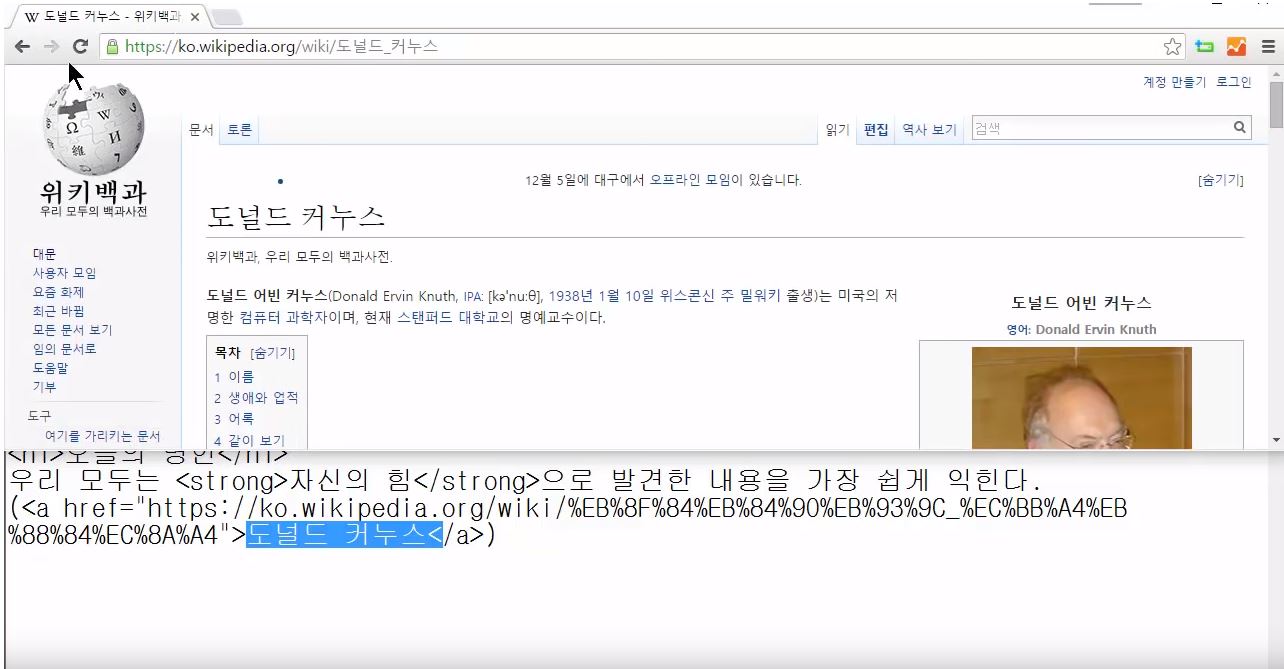Screen dimensions: 1284x669
Task: Open 계정 만들기 link
Action: pos(1174,82)
